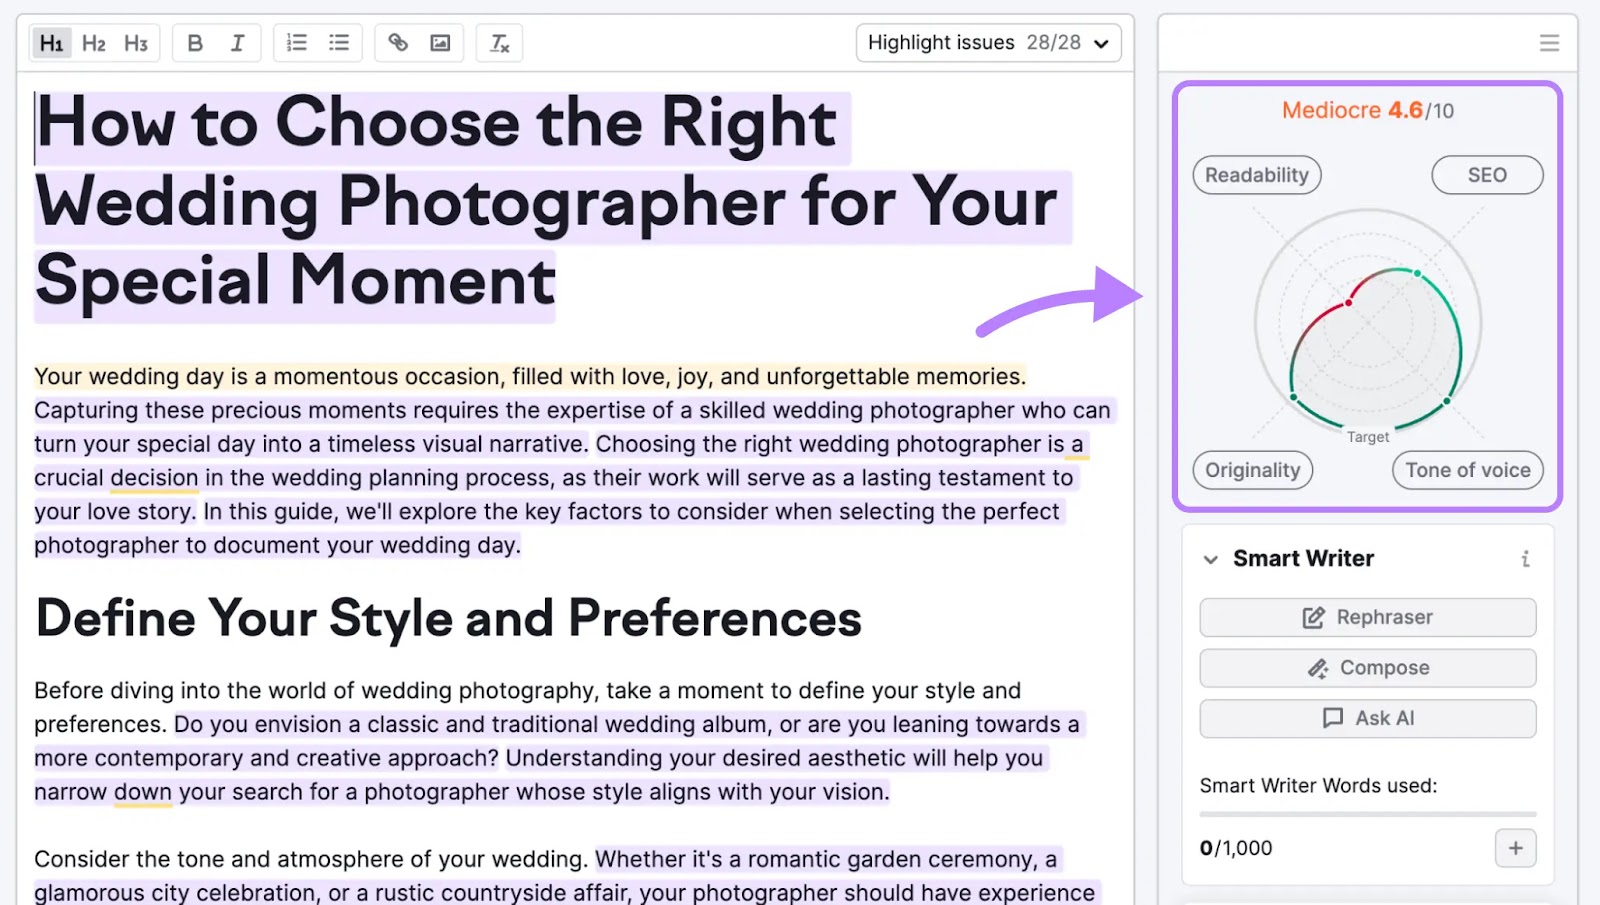Apply Heading 2 formatting
This screenshot has height=905, width=1600.
pyautogui.click(x=94, y=43)
